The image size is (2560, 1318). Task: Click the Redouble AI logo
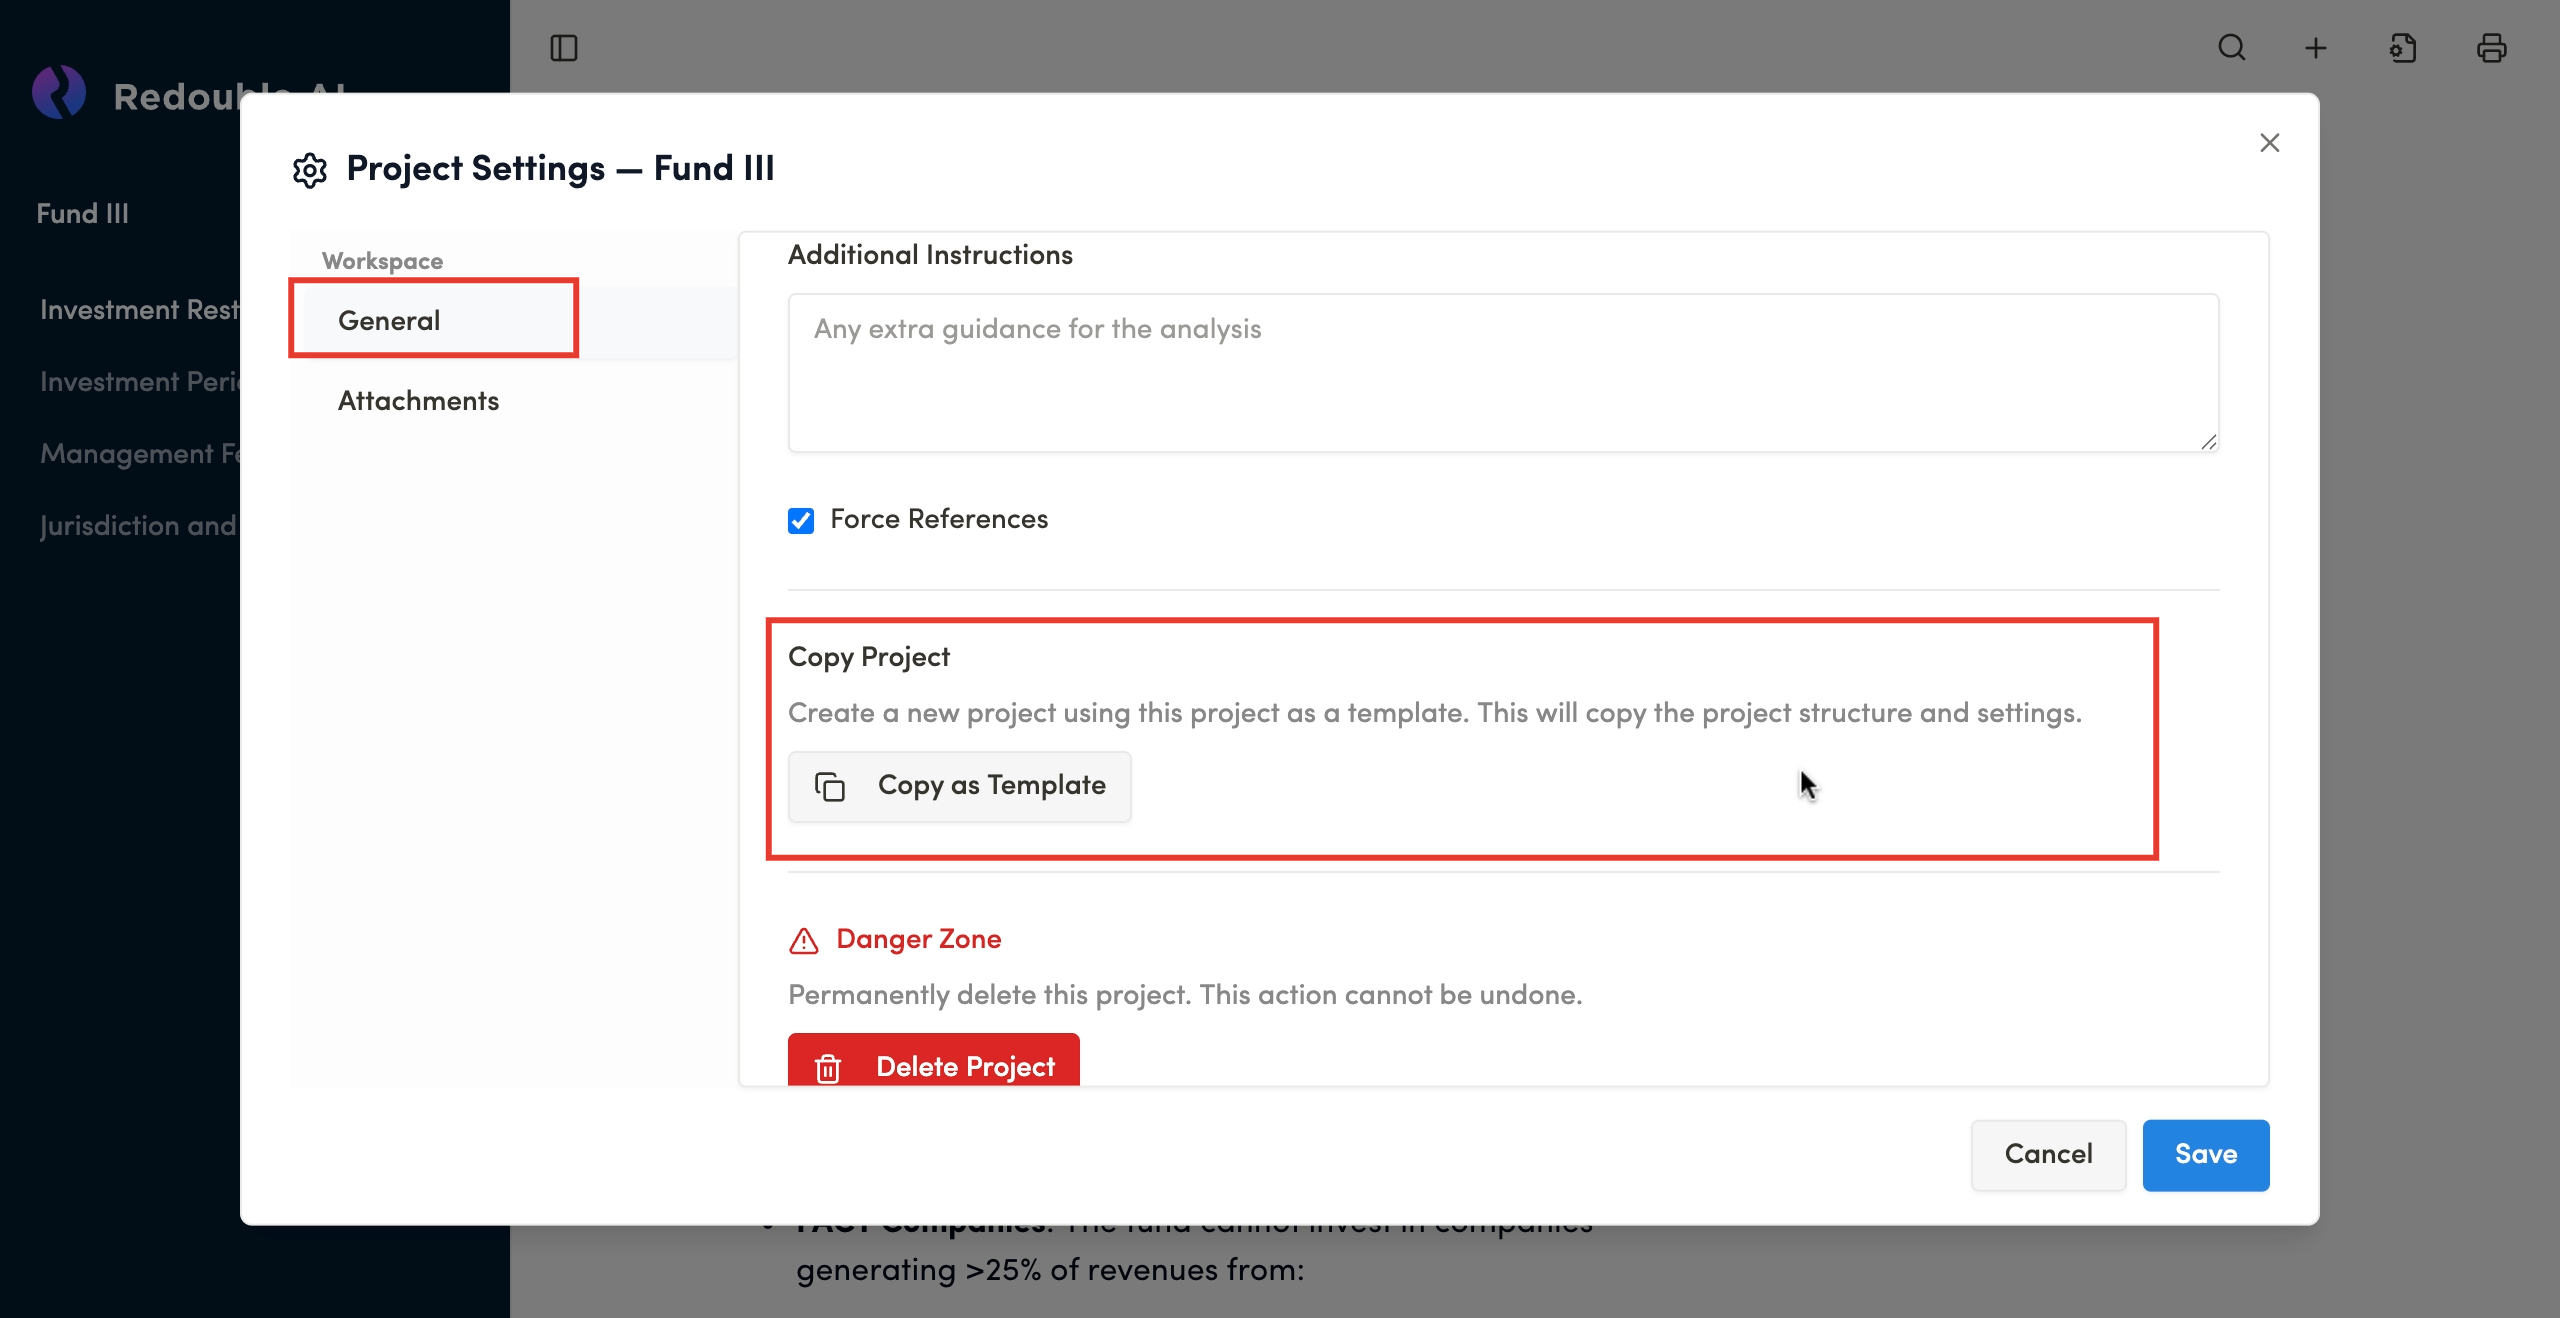coord(60,94)
